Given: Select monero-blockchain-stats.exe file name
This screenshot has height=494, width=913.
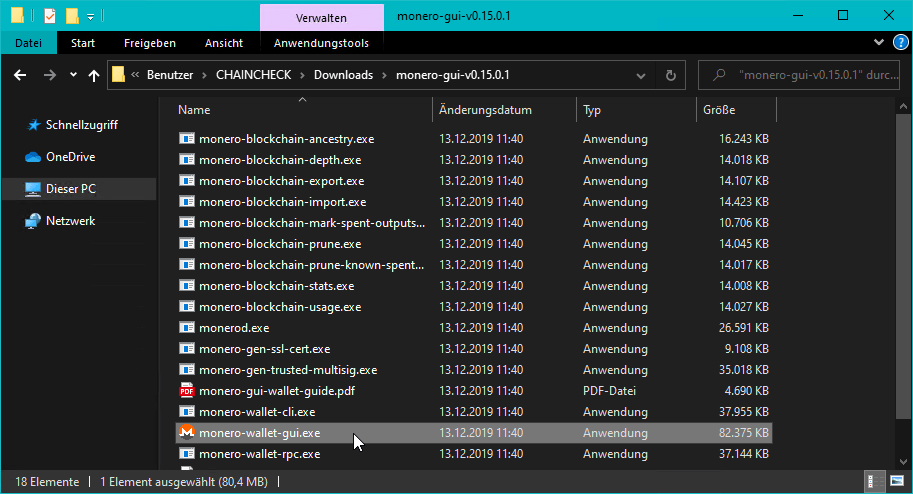Looking at the screenshot, I should [x=277, y=285].
